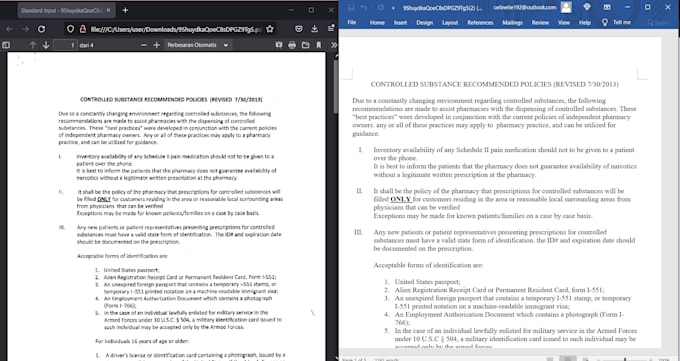Click the Tell me search lightbulb
The height and width of the screenshot is (361, 680).
pos(605,22)
